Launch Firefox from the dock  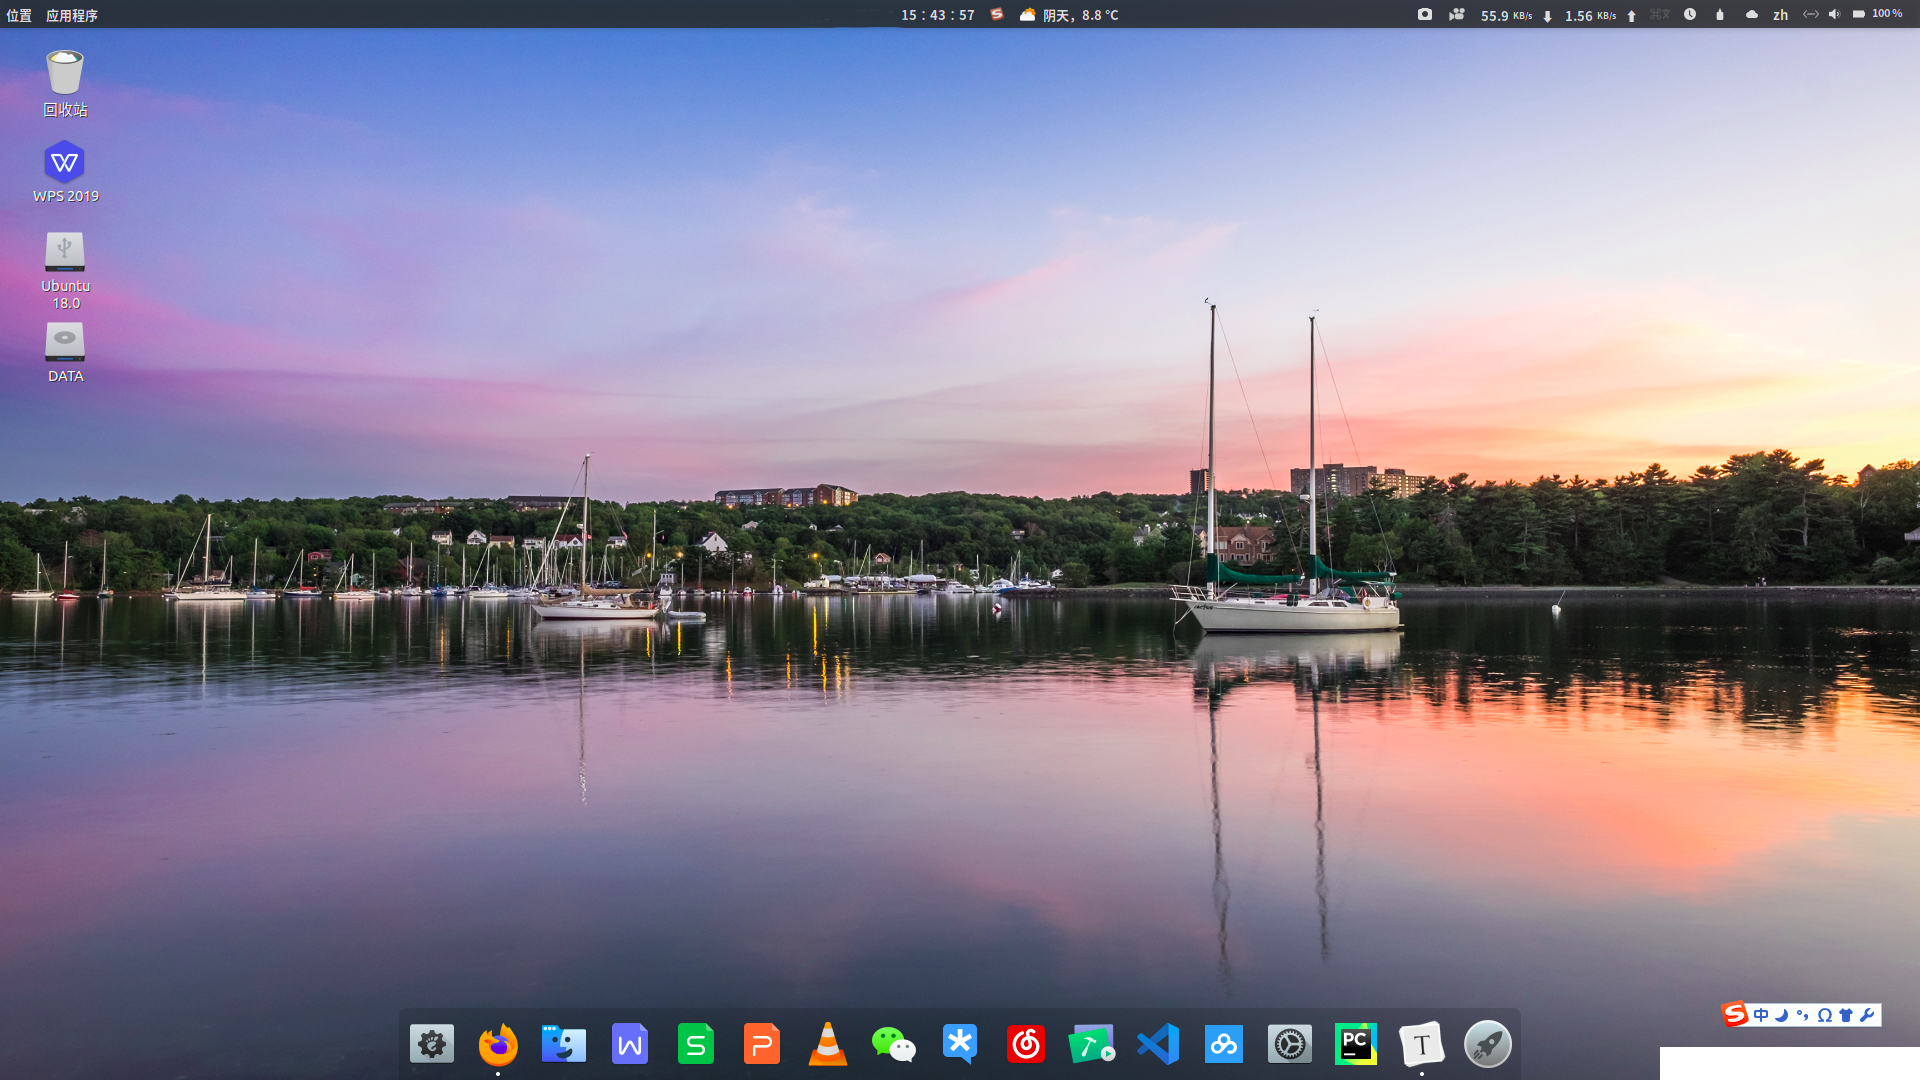(x=498, y=1045)
